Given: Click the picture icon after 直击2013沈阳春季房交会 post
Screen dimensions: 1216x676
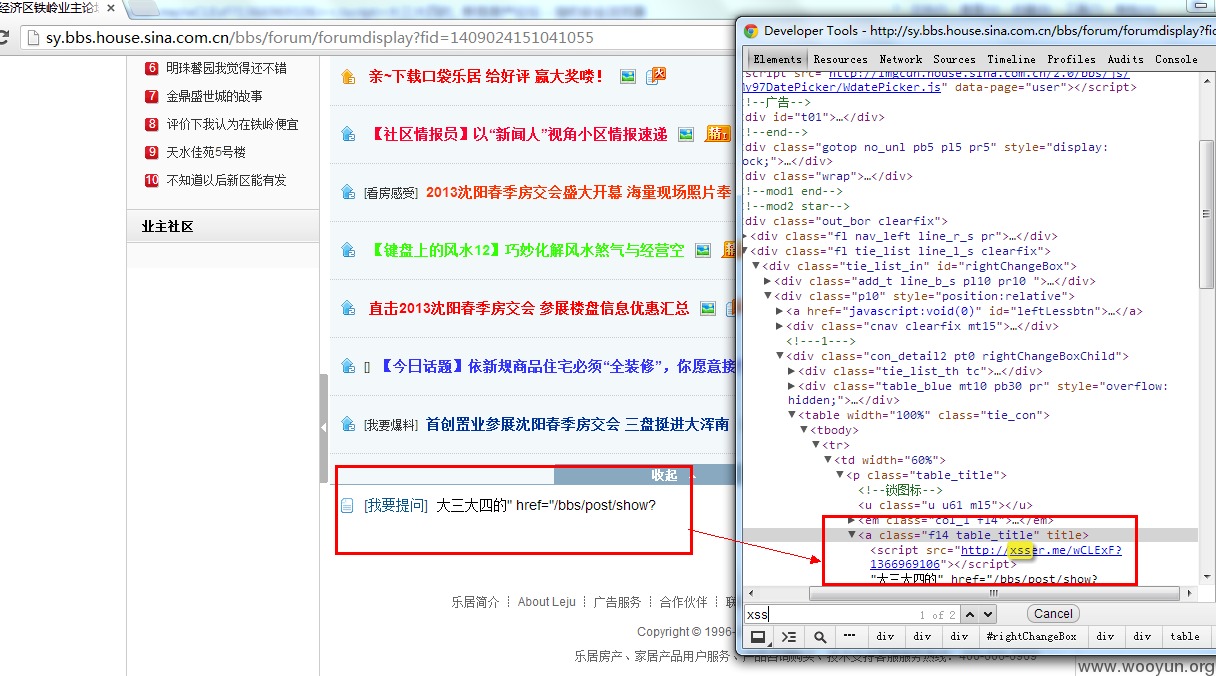Looking at the screenshot, I should [x=708, y=308].
